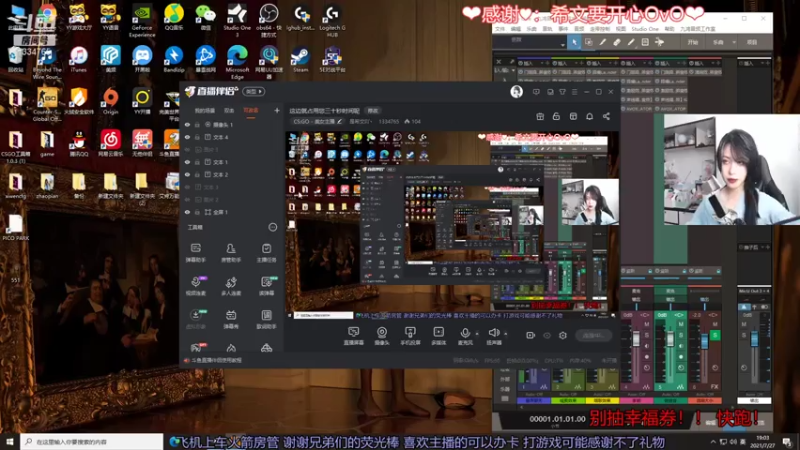The width and height of the screenshot is (800, 450).
Task: Open Studio One 项目 tab
Action: click(x=752, y=42)
